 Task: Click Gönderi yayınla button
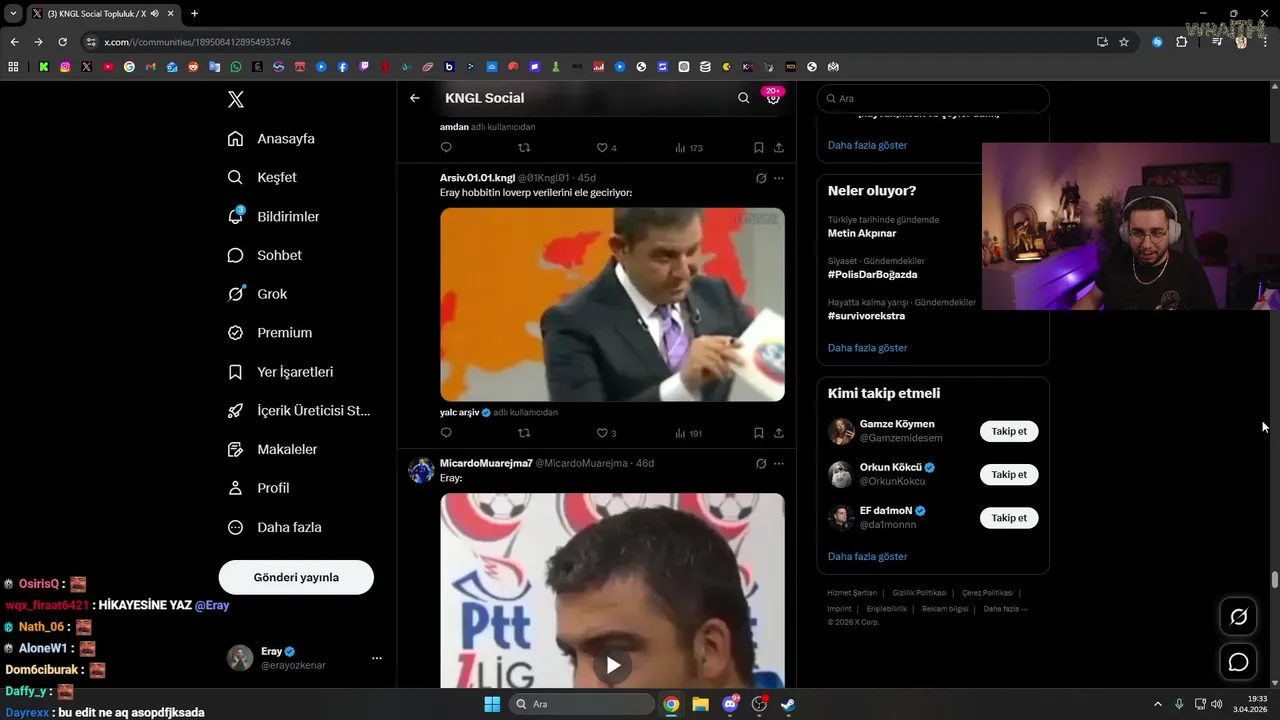coord(296,577)
